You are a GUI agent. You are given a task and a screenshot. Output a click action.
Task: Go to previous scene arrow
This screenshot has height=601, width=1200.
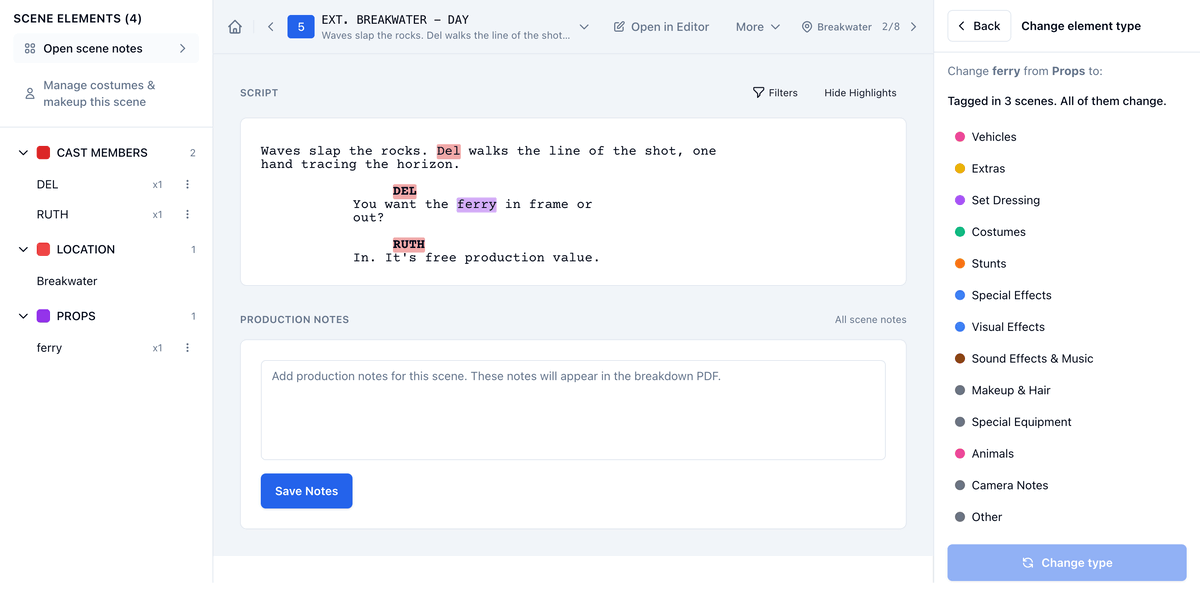(x=271, y=27)
